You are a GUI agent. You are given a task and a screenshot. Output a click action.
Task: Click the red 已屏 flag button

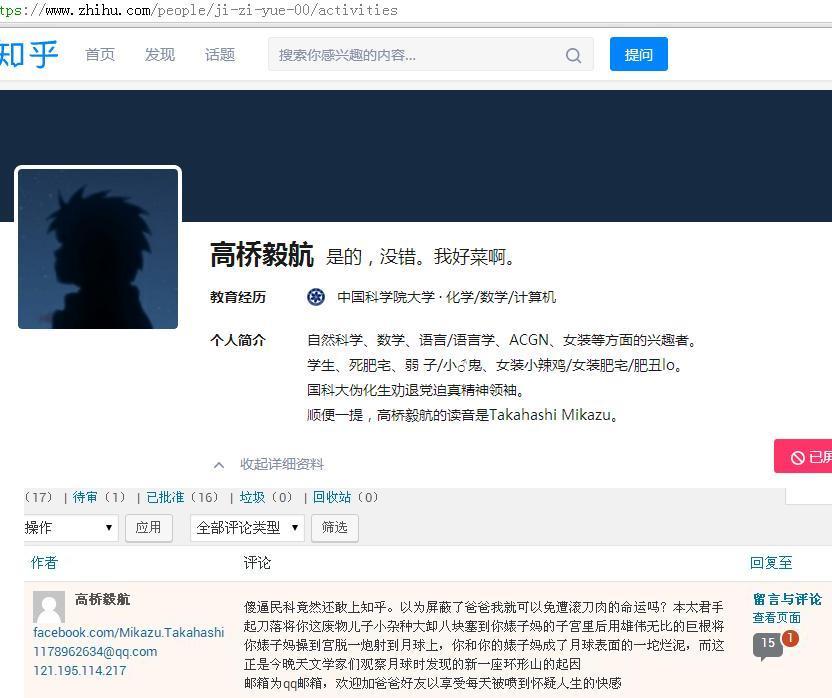pos(806,456)
